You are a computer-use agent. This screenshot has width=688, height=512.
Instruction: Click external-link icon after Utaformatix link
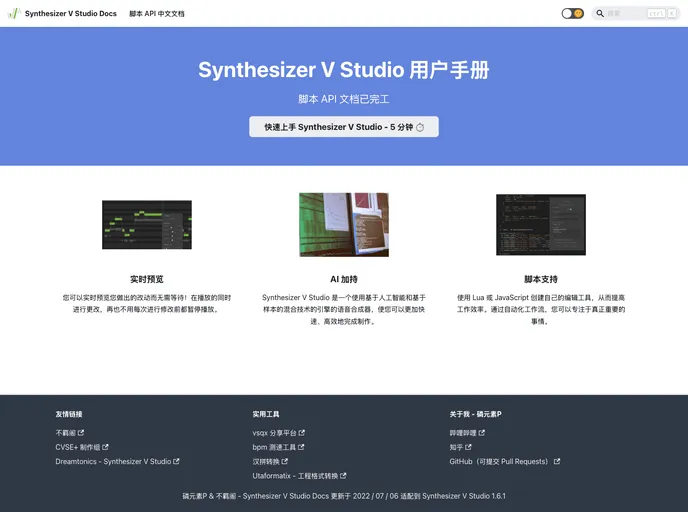(x=344, y=476)
